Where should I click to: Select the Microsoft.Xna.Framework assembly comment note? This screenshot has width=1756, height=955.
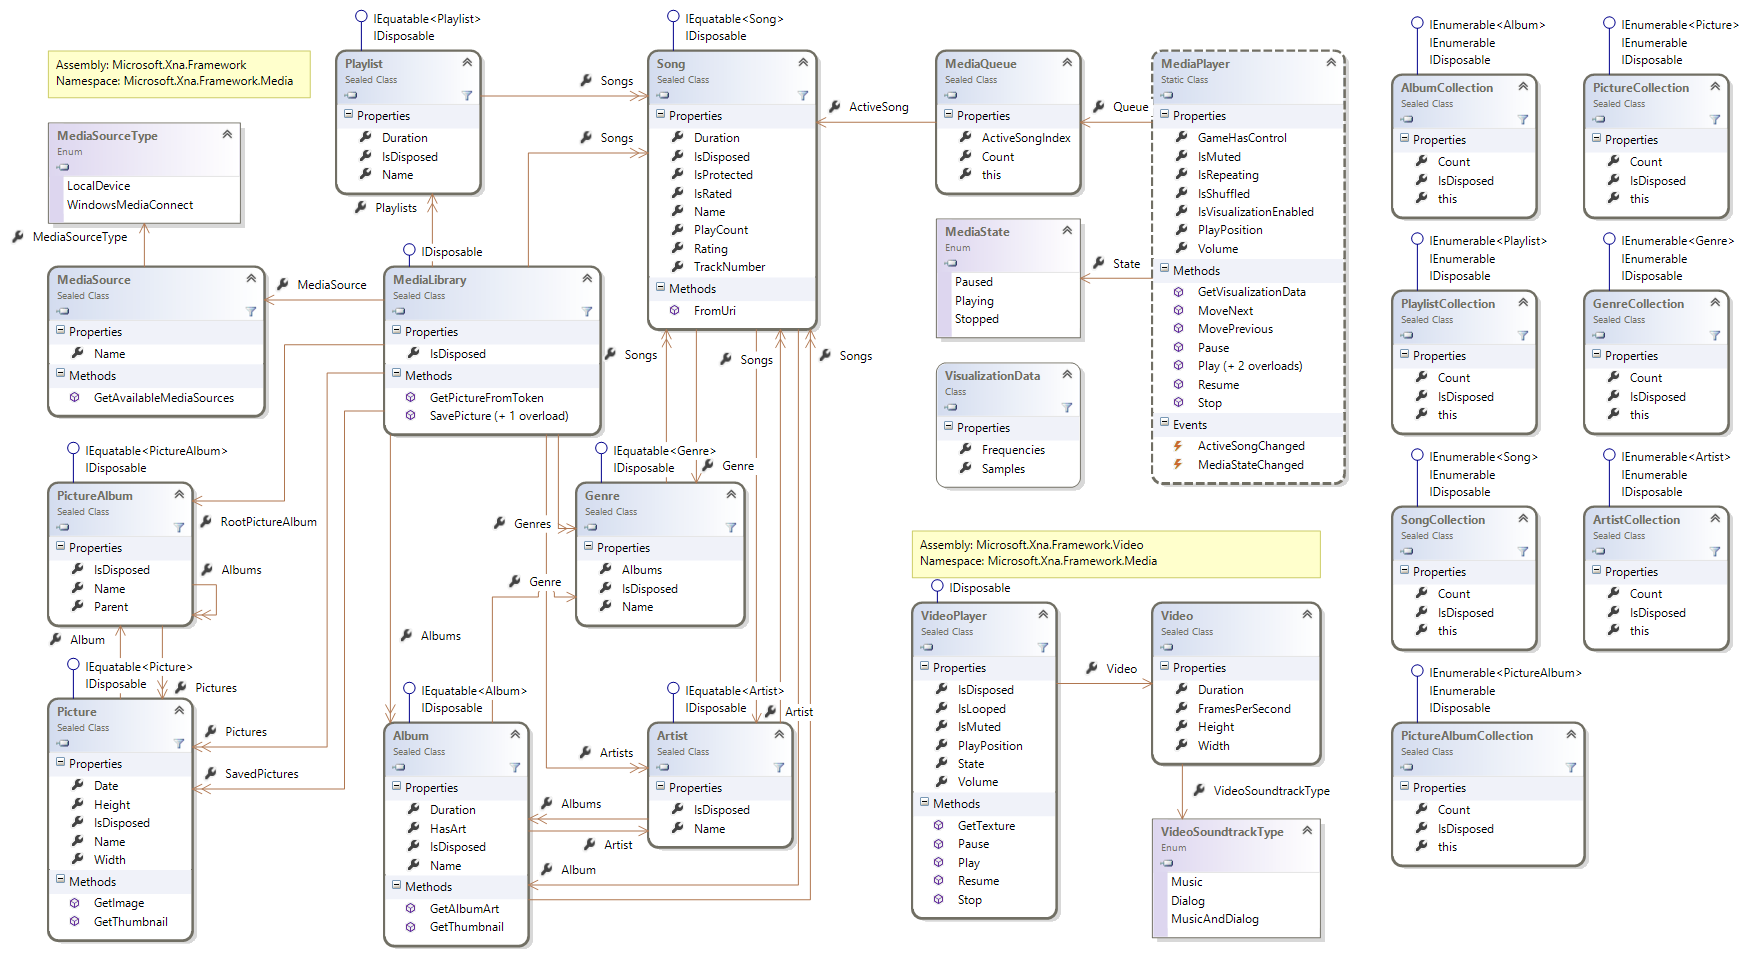[x=179, y=74]
